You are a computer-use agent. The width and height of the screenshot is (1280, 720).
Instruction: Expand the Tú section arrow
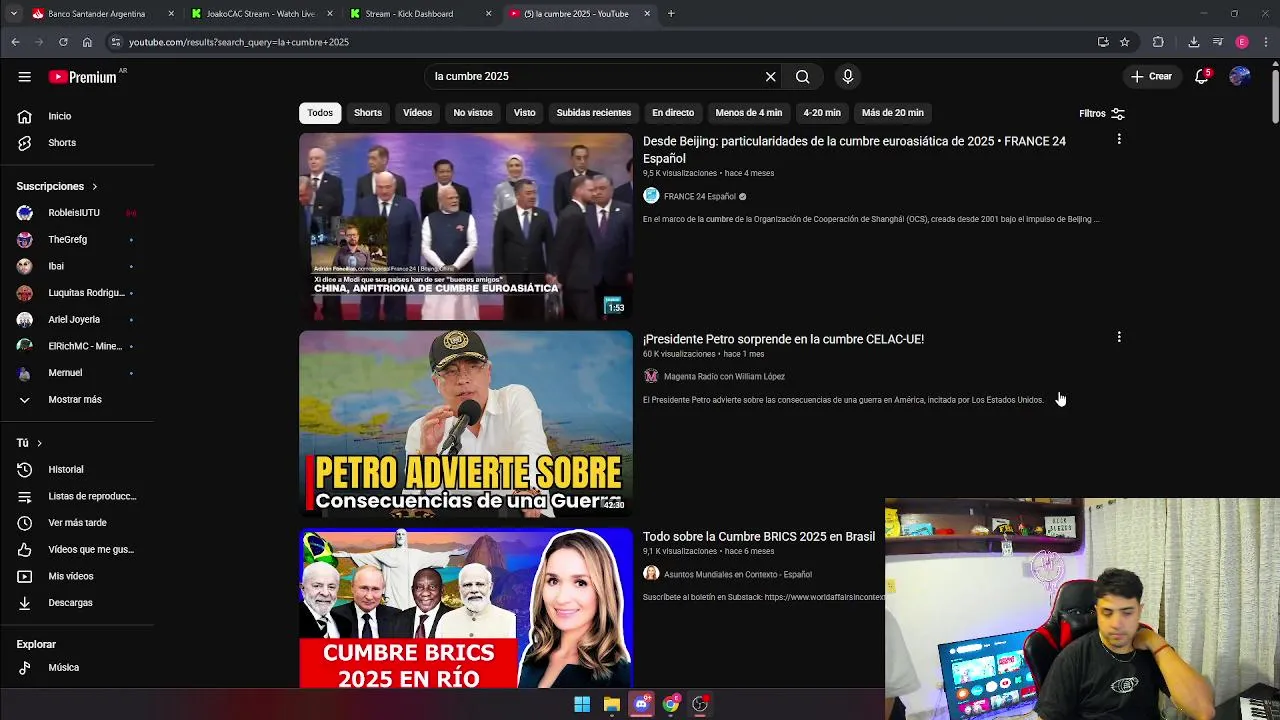click(x=39, y=443)
